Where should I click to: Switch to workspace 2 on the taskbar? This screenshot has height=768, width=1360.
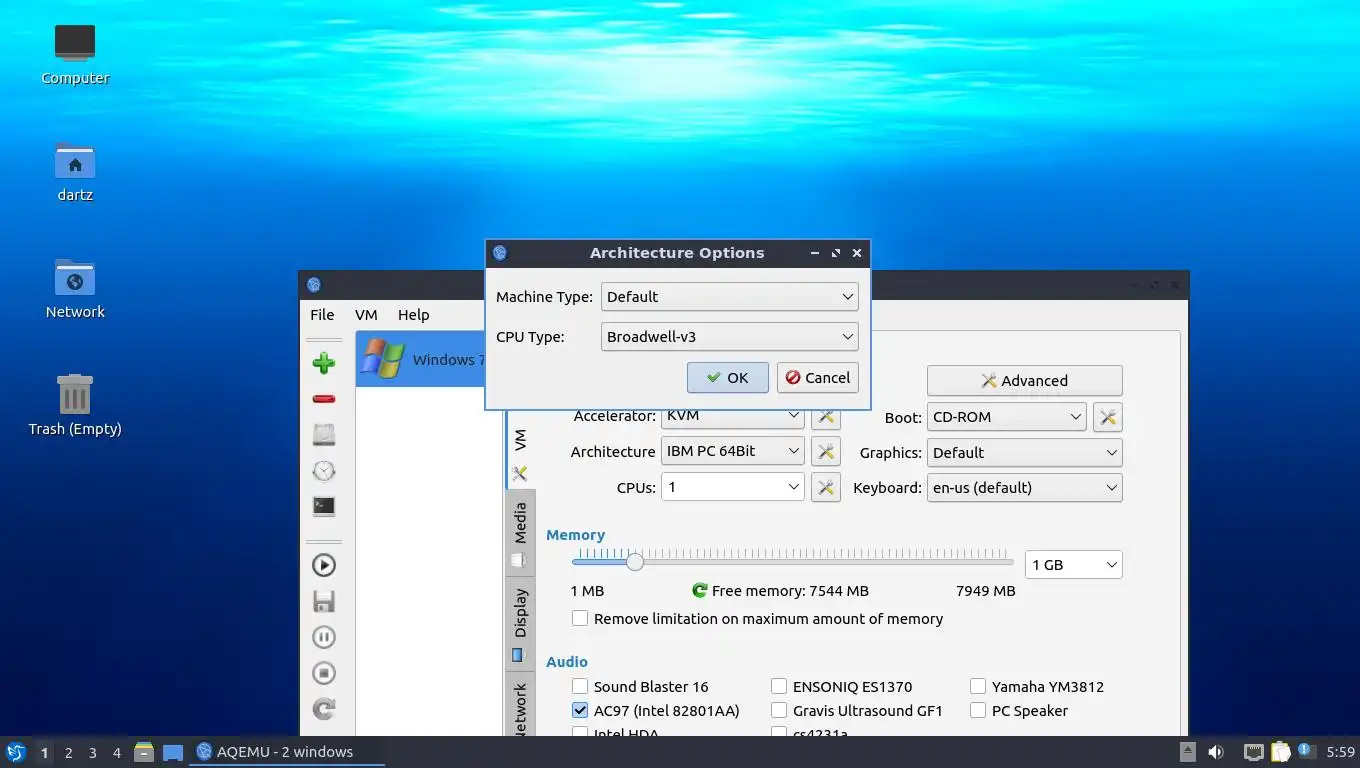pyautogui.click(x=68, y=753)
